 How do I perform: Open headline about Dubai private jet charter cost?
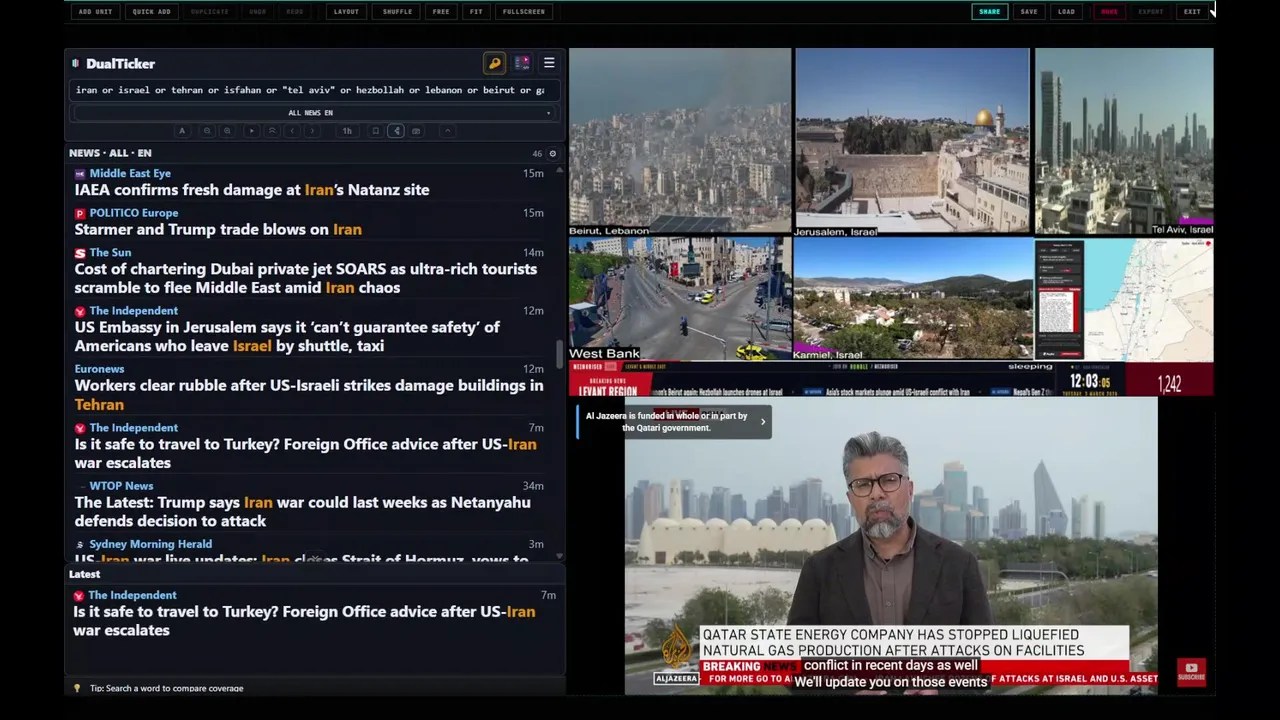[x=306, y=278]
